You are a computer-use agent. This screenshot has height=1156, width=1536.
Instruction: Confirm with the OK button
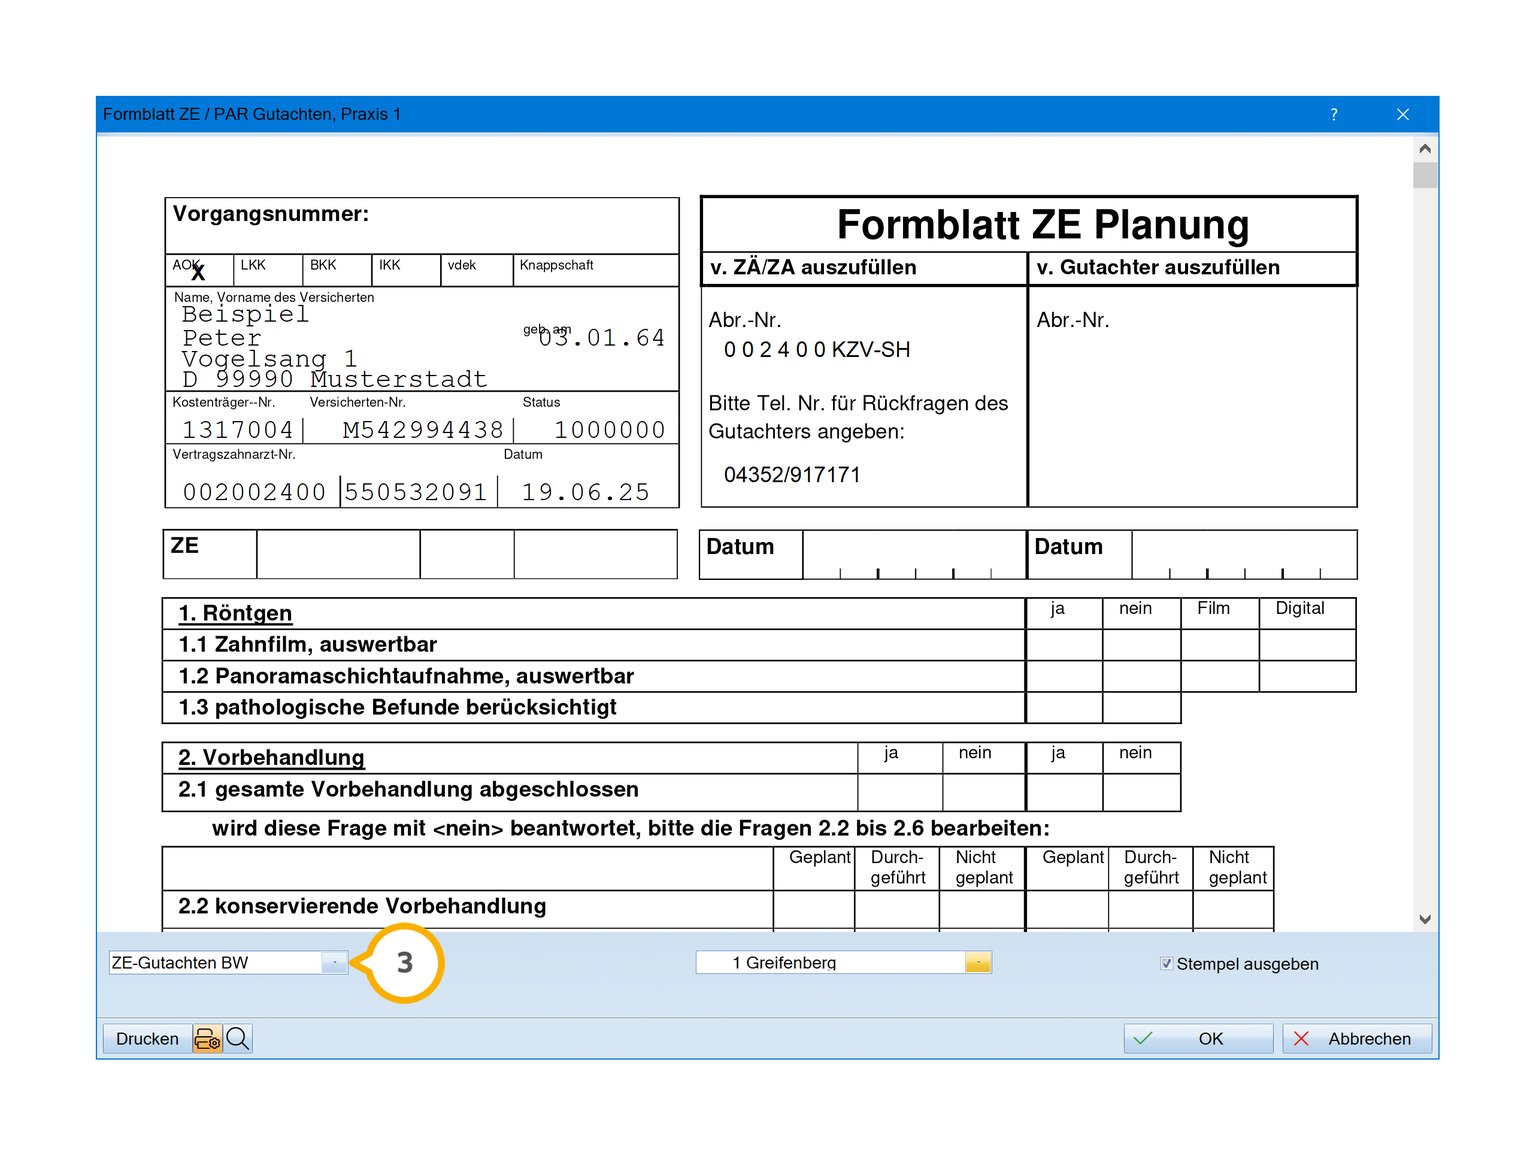click(1198, 1039)
